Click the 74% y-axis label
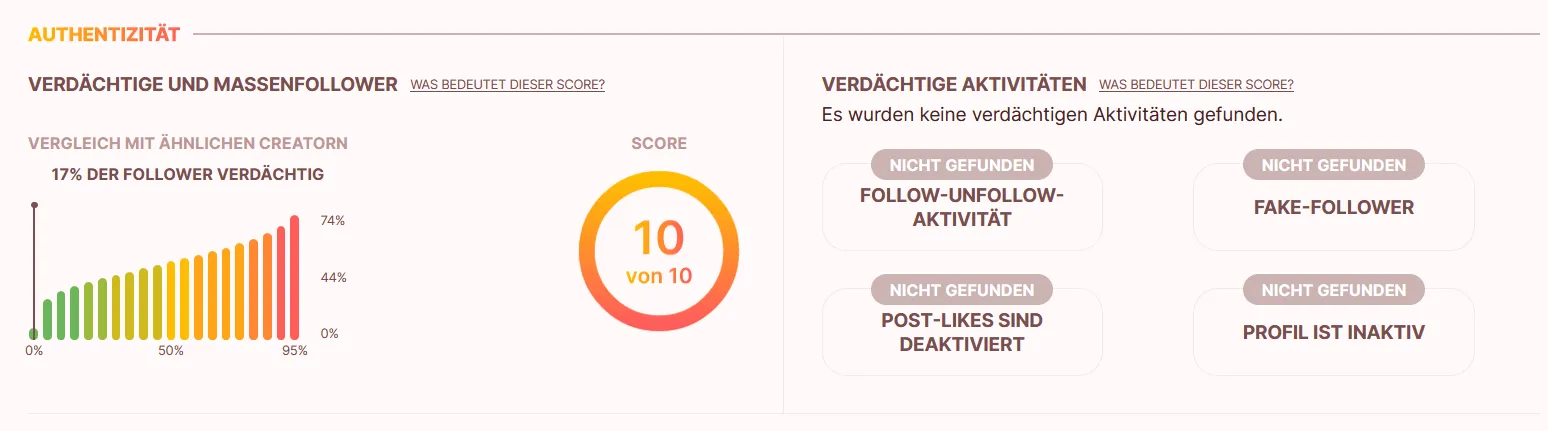This screenshot has width=1548, height=431. tap(332, 221)
